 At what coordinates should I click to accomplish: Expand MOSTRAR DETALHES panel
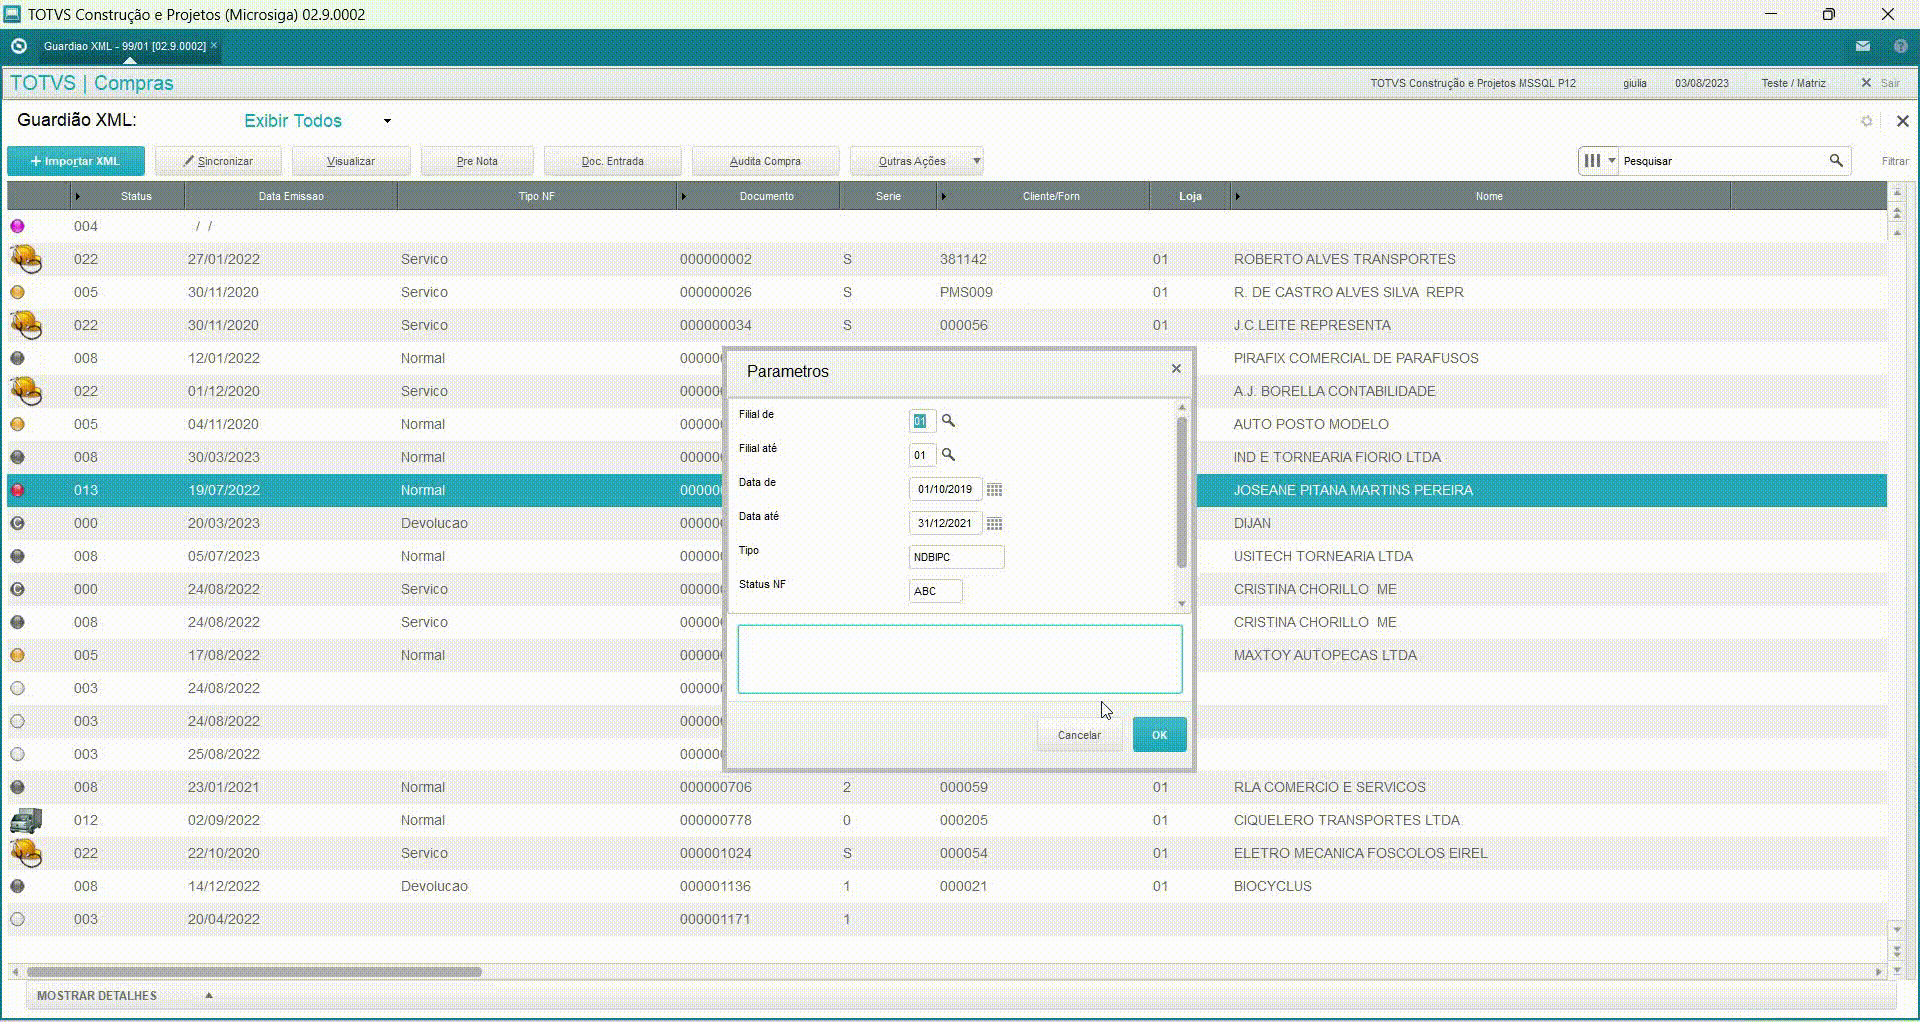(209, 996)
